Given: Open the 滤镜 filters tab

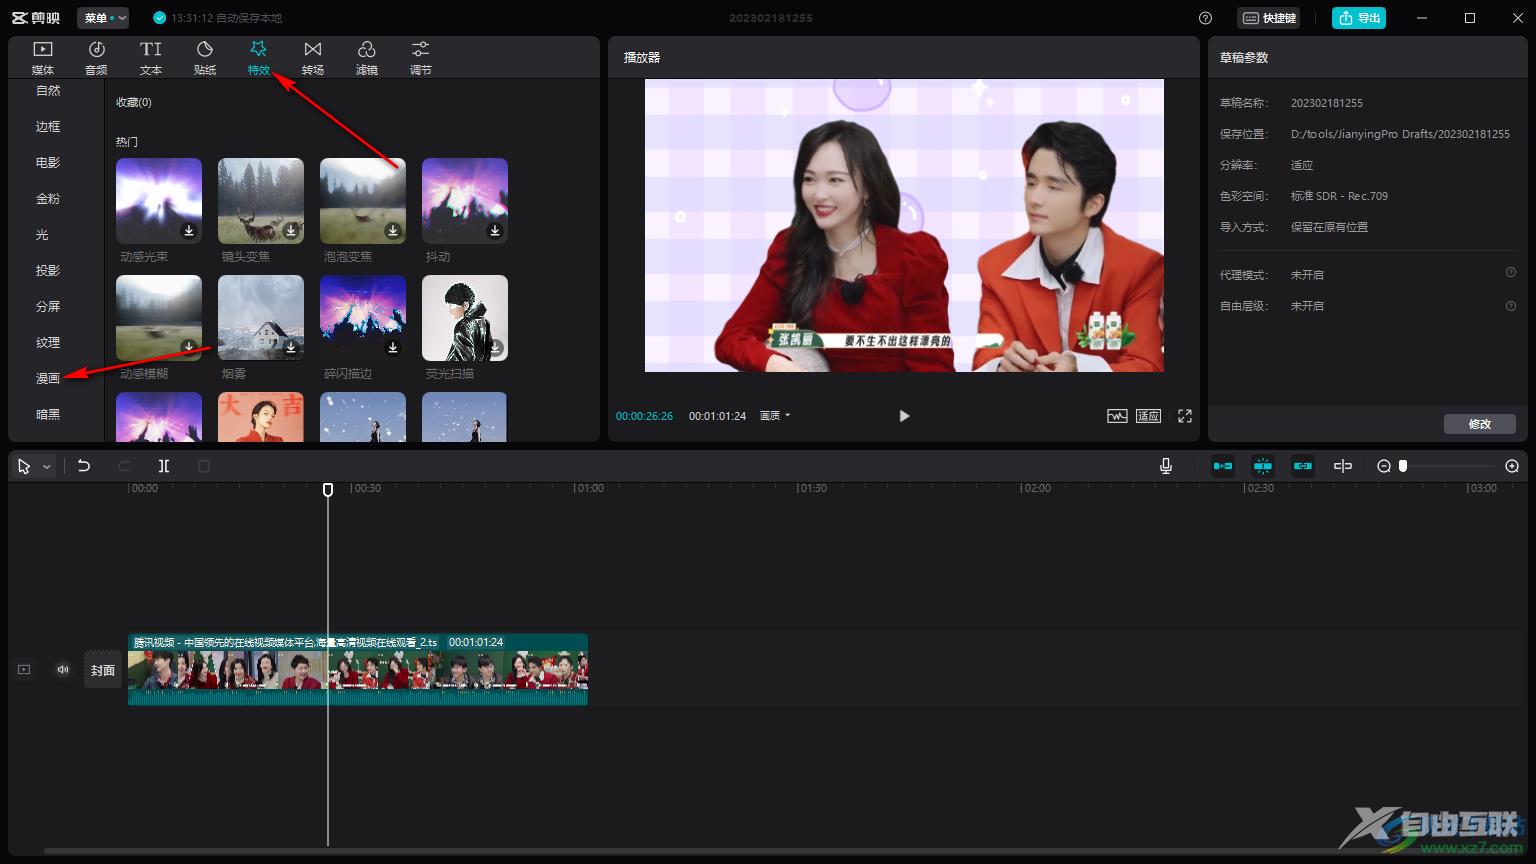Looking at the screenshot, I should tap(367, 58).
